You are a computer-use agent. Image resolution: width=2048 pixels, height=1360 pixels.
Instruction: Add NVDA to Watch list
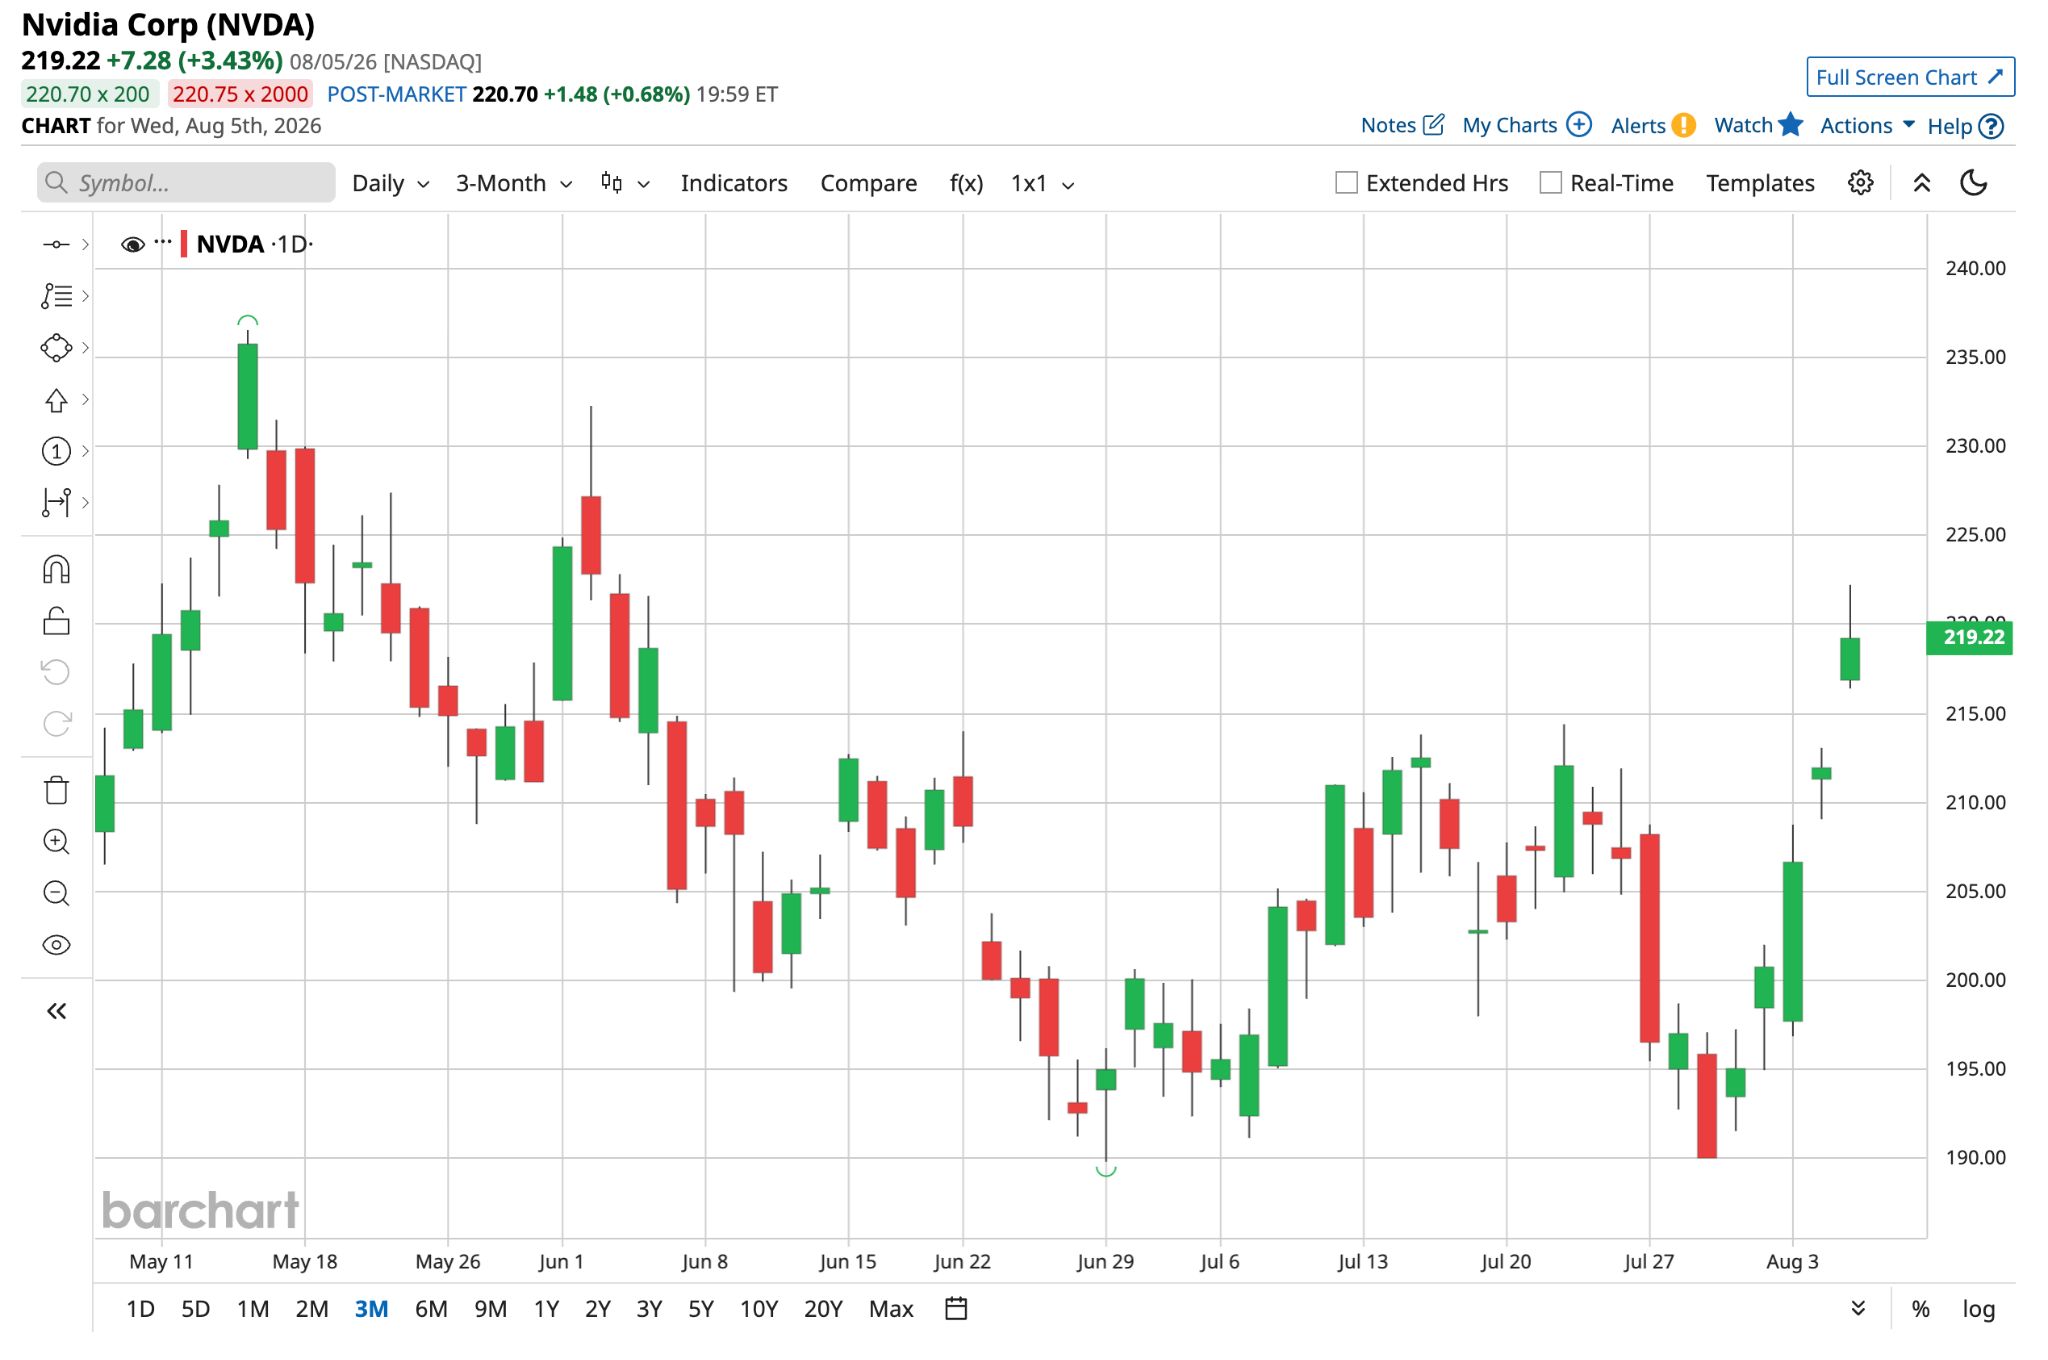[1758, 125]
